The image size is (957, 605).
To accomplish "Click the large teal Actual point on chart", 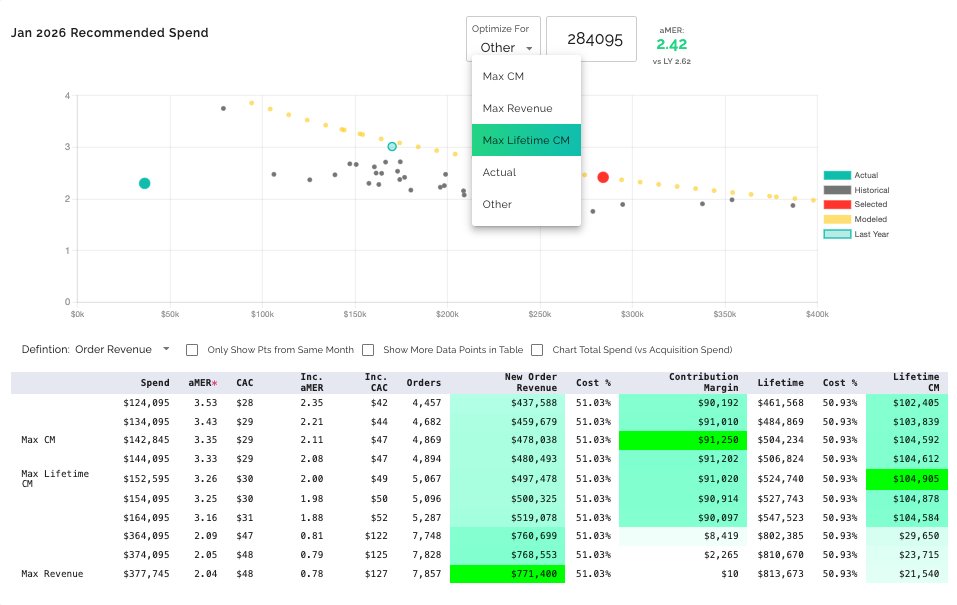I will pos(145,183).
